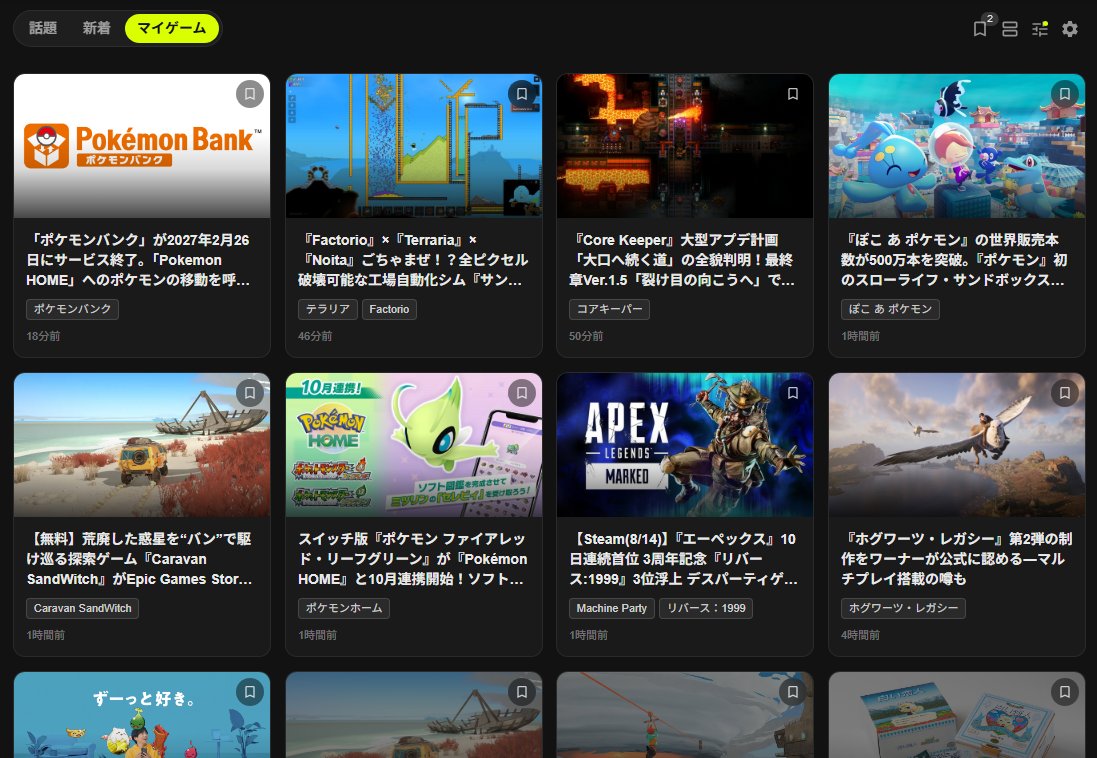Screen dimensions: 1097x758
Task: Filter by the ポケモンホーム tag
Action: pyautogui.click(x=344, y=608)
